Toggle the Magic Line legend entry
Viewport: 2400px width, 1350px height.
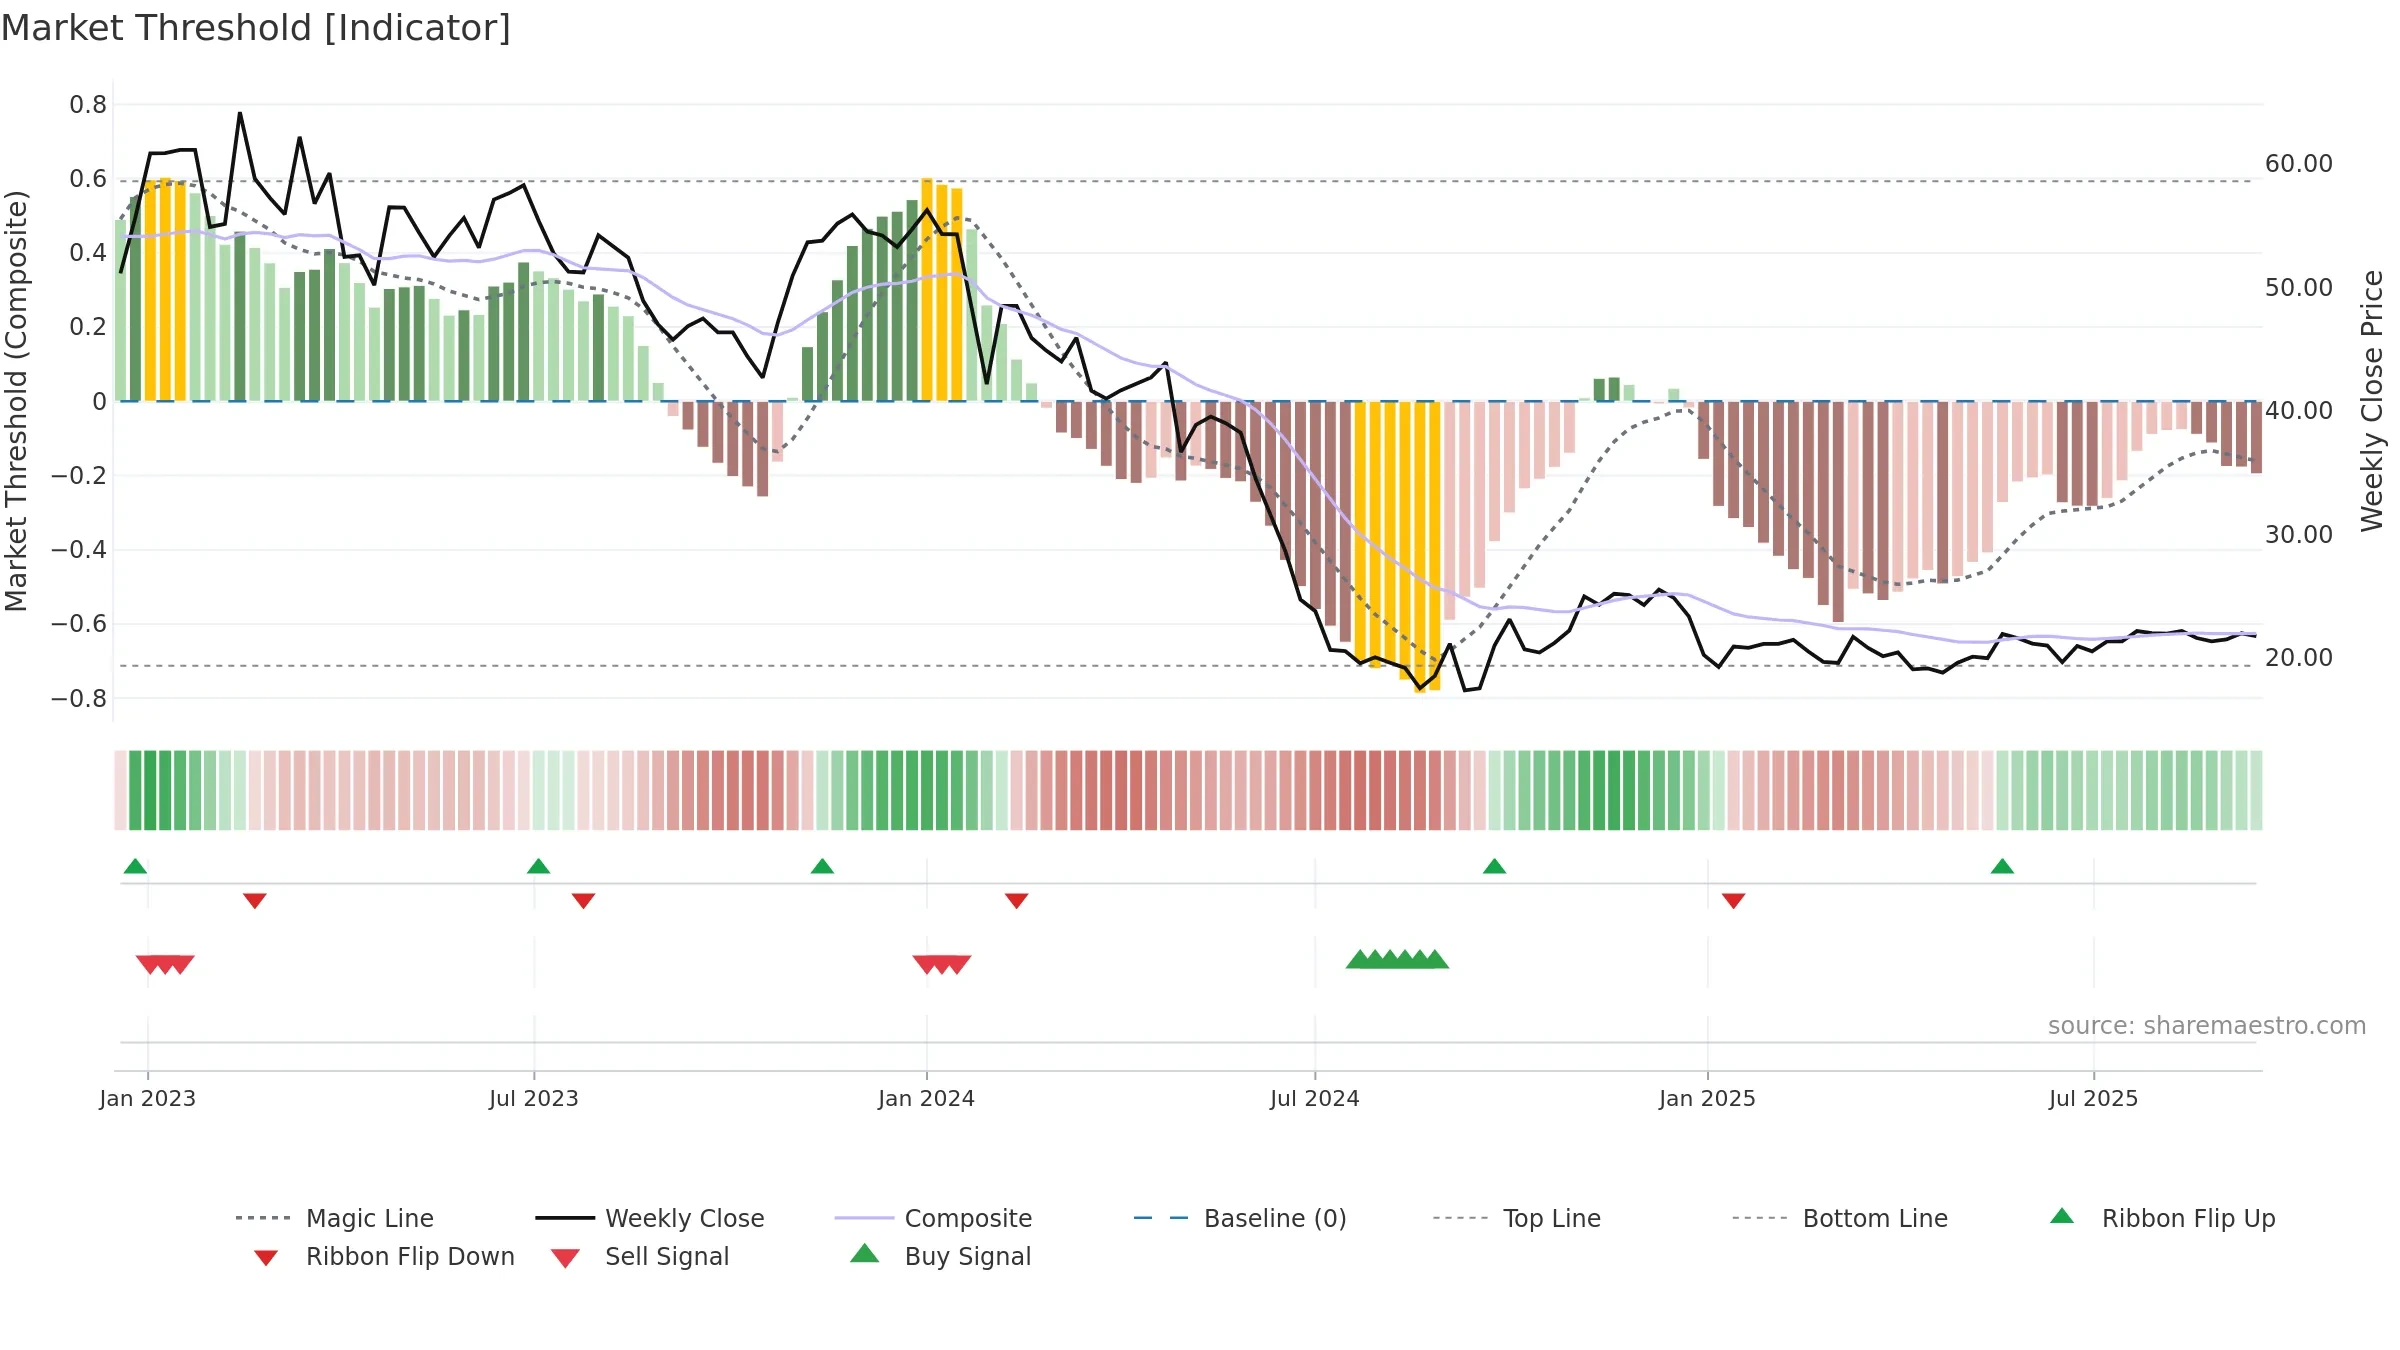pyautogui.click(x=334, y=1218)
